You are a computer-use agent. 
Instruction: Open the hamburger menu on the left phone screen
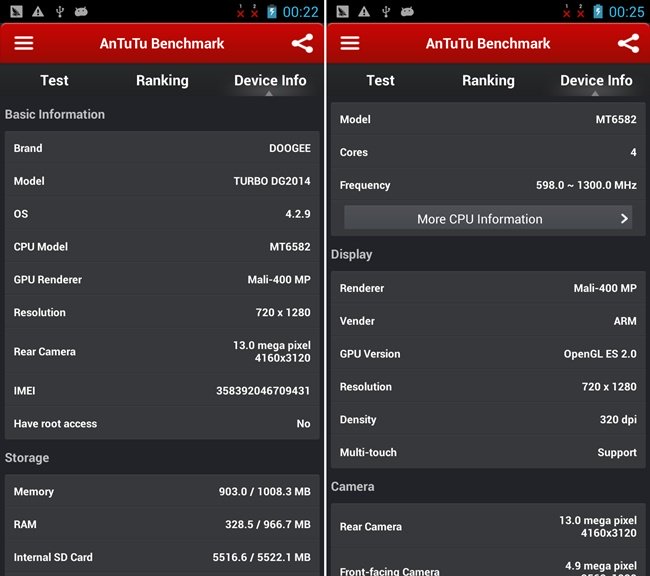click(x=23, y=44)
